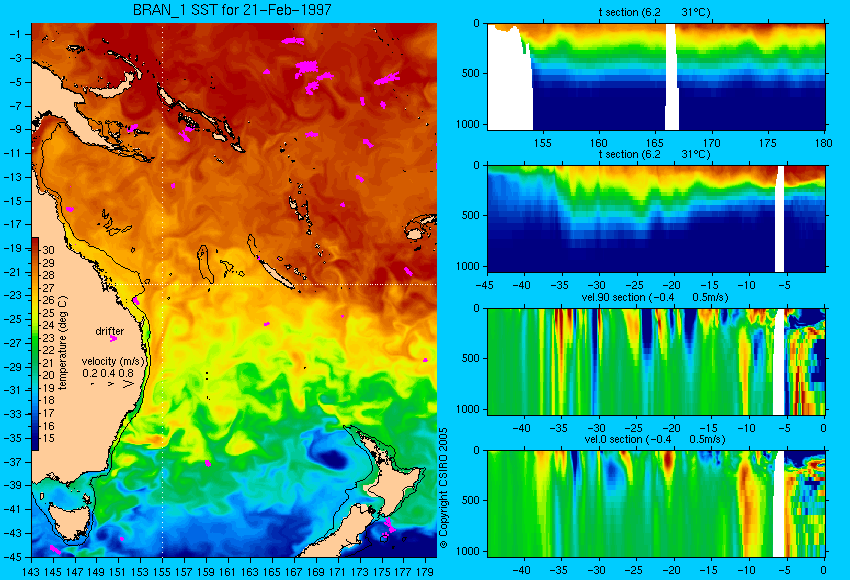Click the '0.2 0.4 0.8' velocity scale values
The image size is (850, 580).
coord(108,373)
